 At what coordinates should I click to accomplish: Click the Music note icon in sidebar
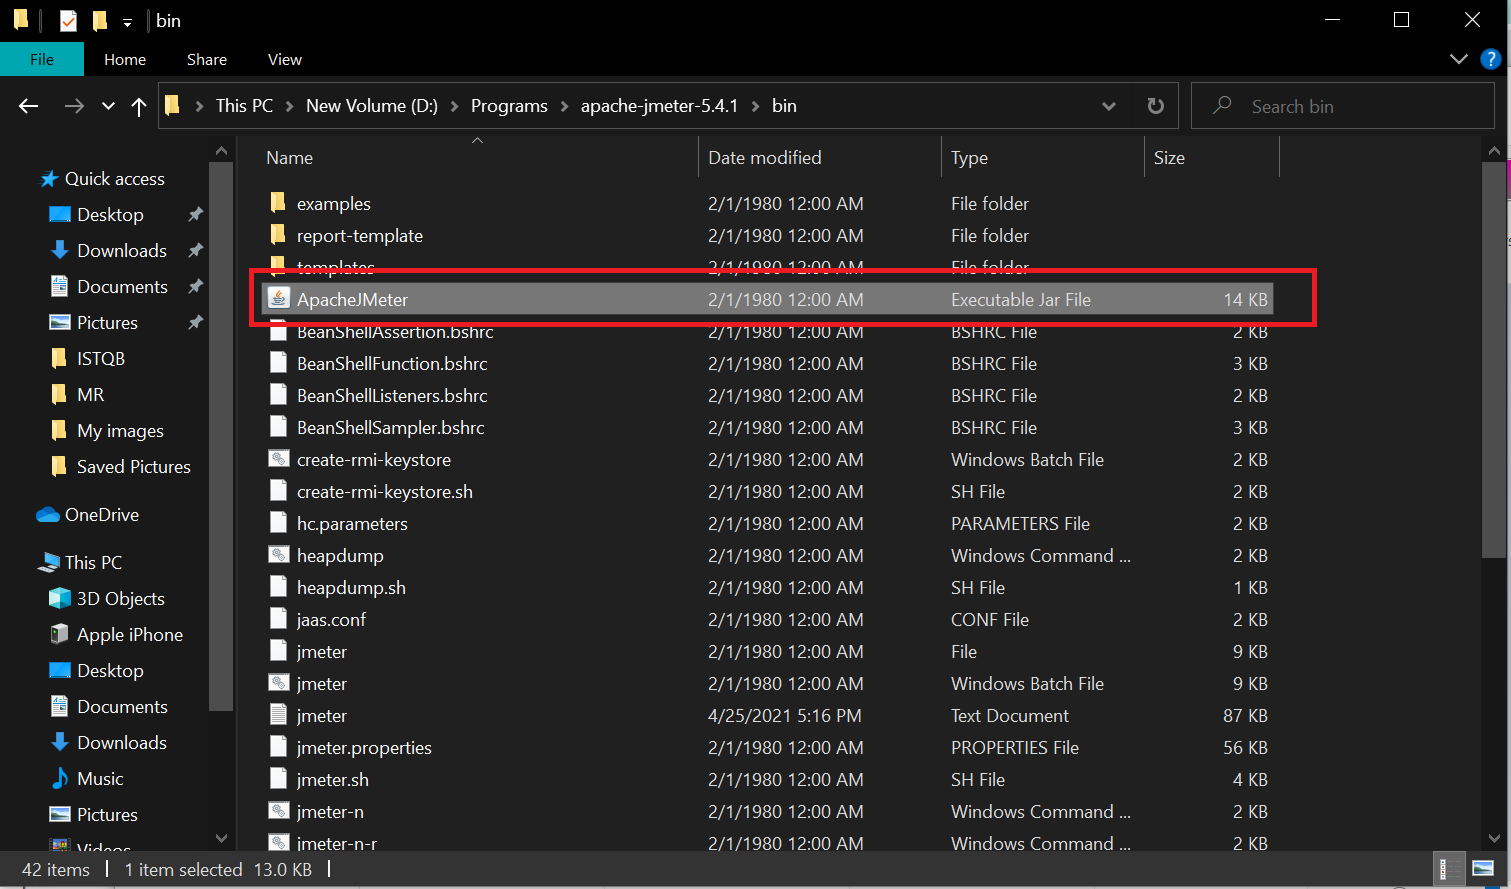click(x=60, y=778)
